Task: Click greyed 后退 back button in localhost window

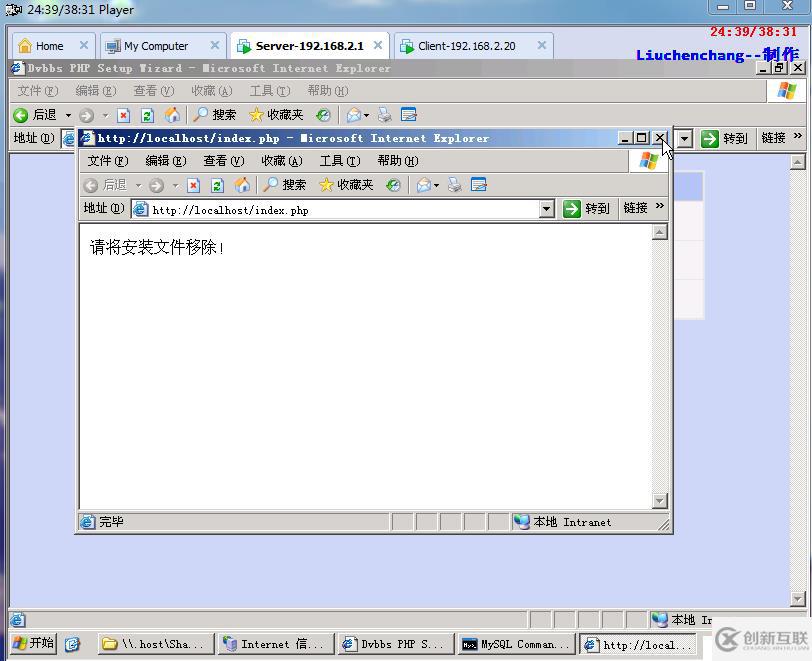Action: click(x=105, y=185)
